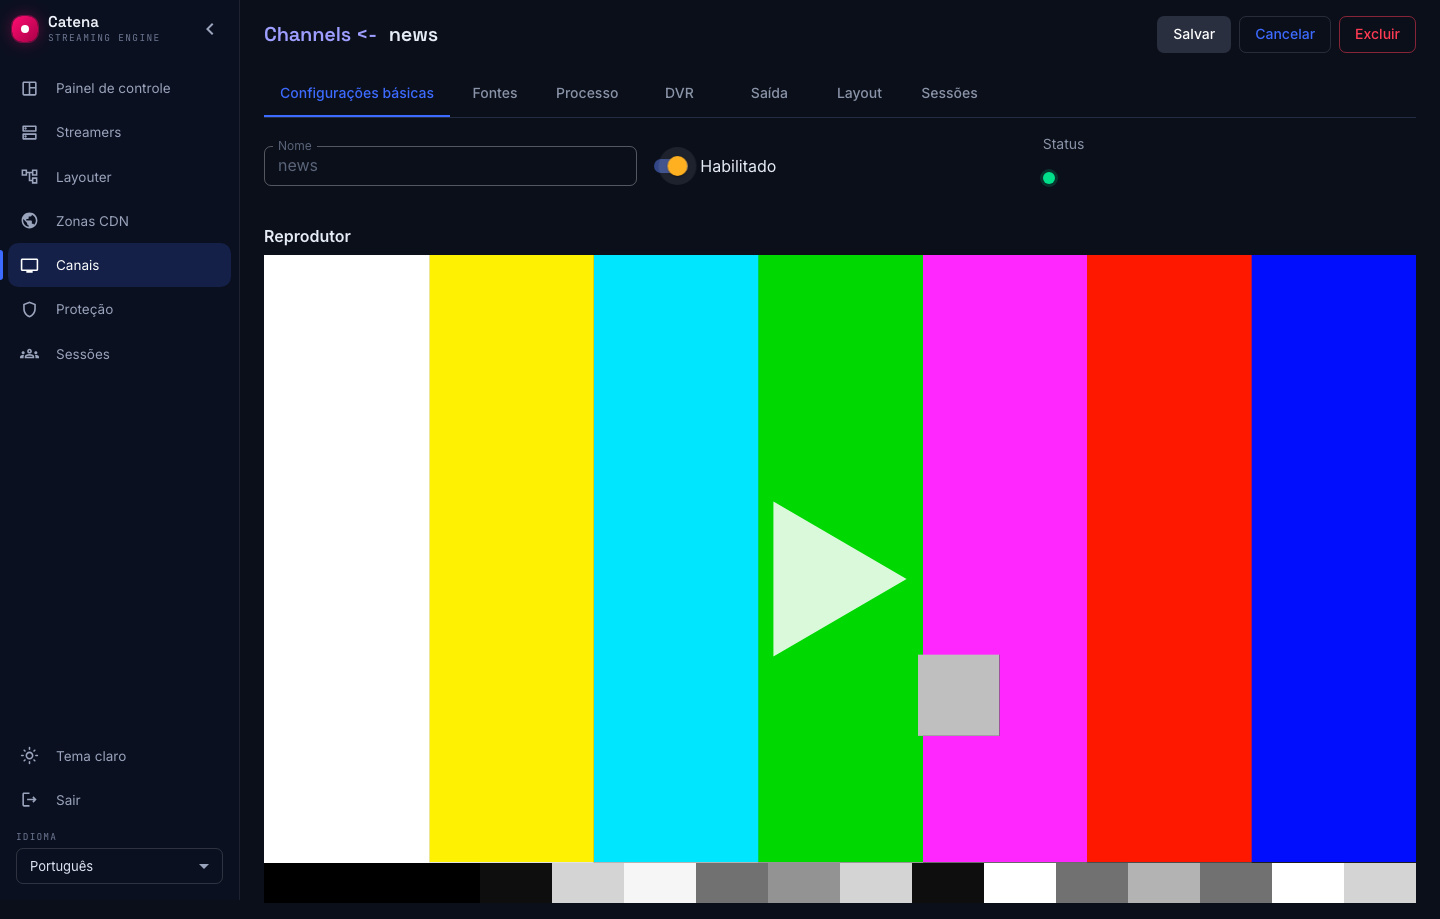Click the Salvar button
Screen dimensions: 1440x919
(1194, 34)
